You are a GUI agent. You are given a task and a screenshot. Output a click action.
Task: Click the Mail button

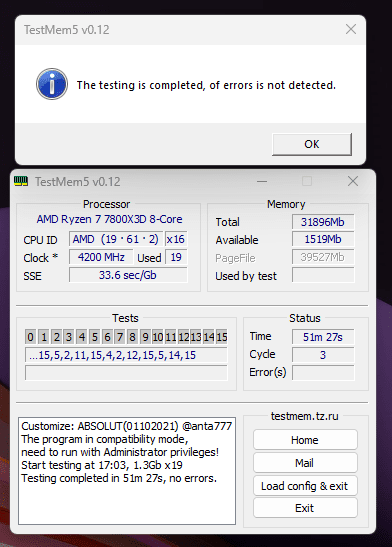(305, 463)
